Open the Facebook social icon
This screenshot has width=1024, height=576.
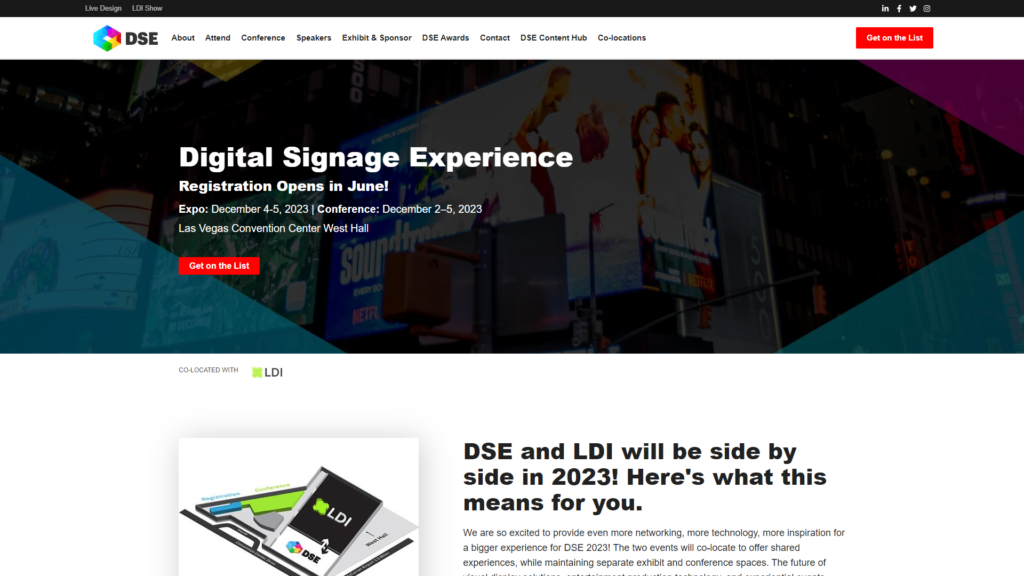(x=899, y=8)
